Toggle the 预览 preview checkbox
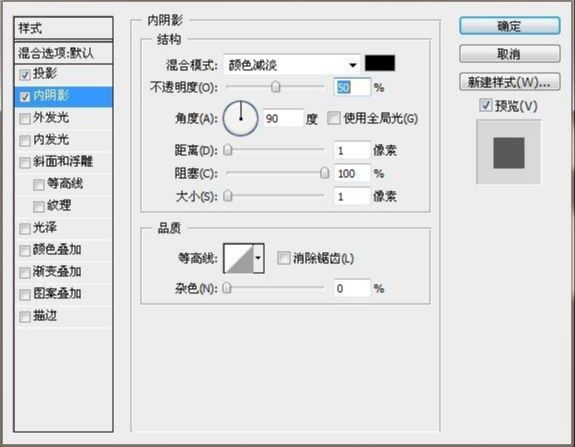 [486, 106]
